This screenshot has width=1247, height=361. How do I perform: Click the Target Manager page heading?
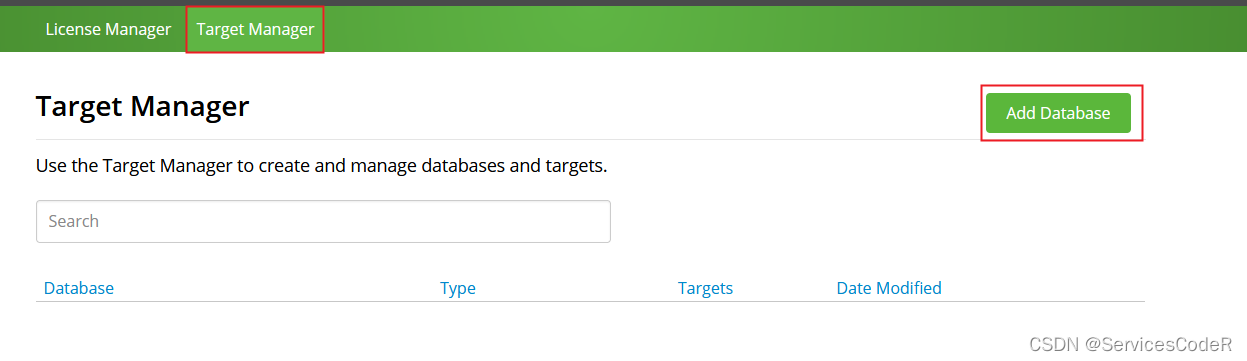point(142,106)
